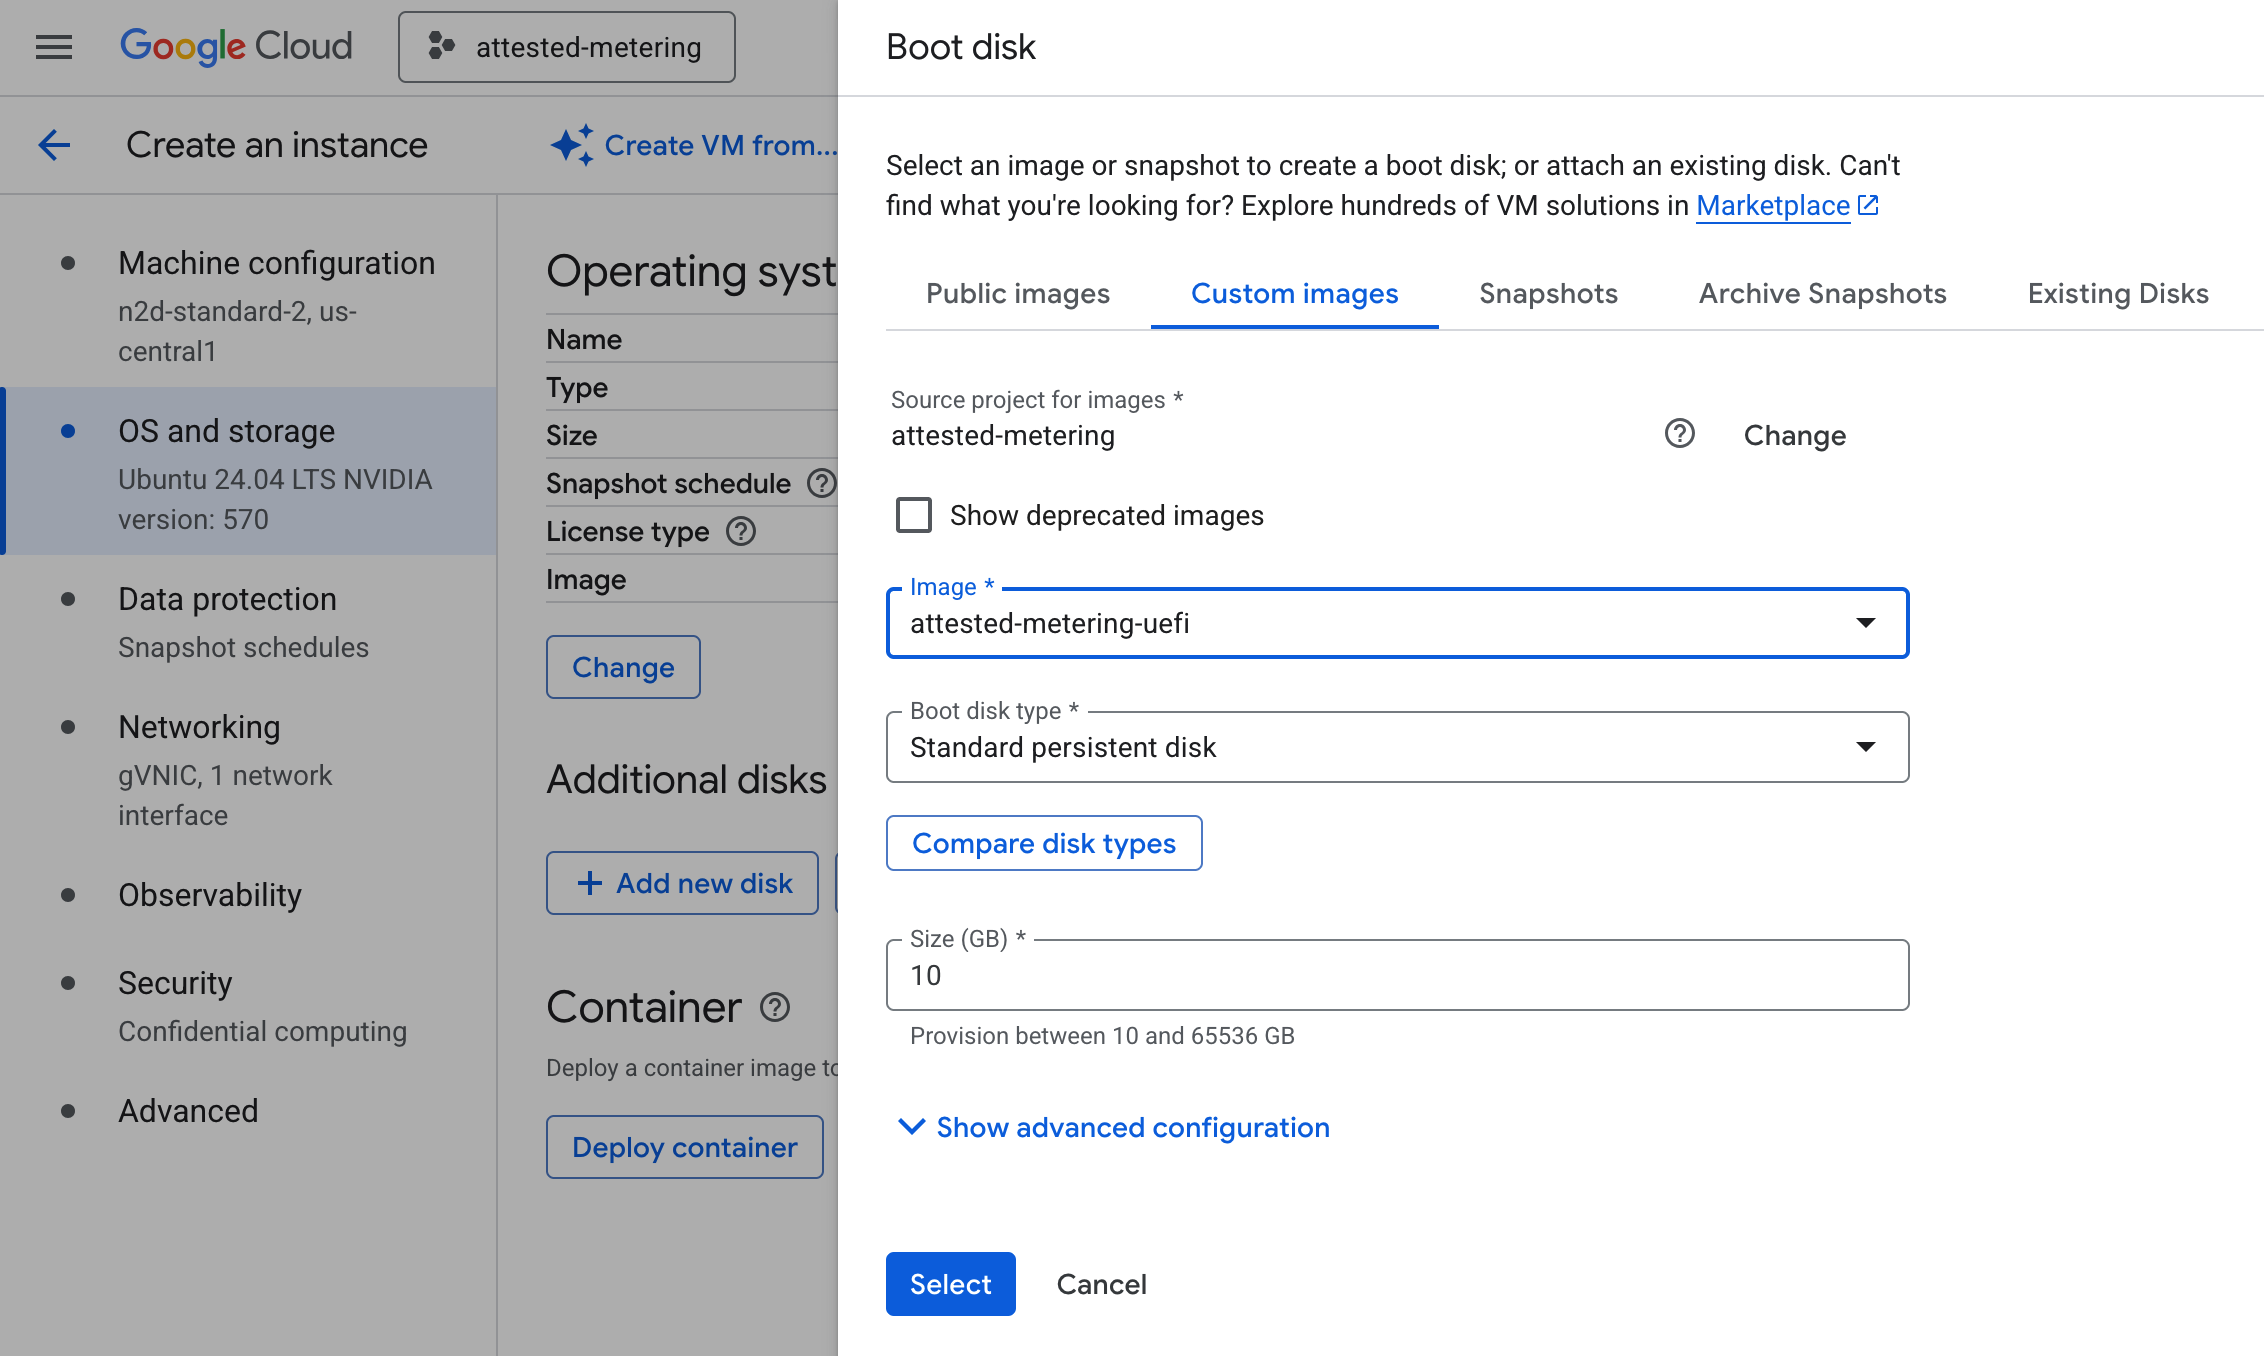This screenshot has width=2264, height=1356.
Task: Click License type help icon
Action: pos(741,531)
